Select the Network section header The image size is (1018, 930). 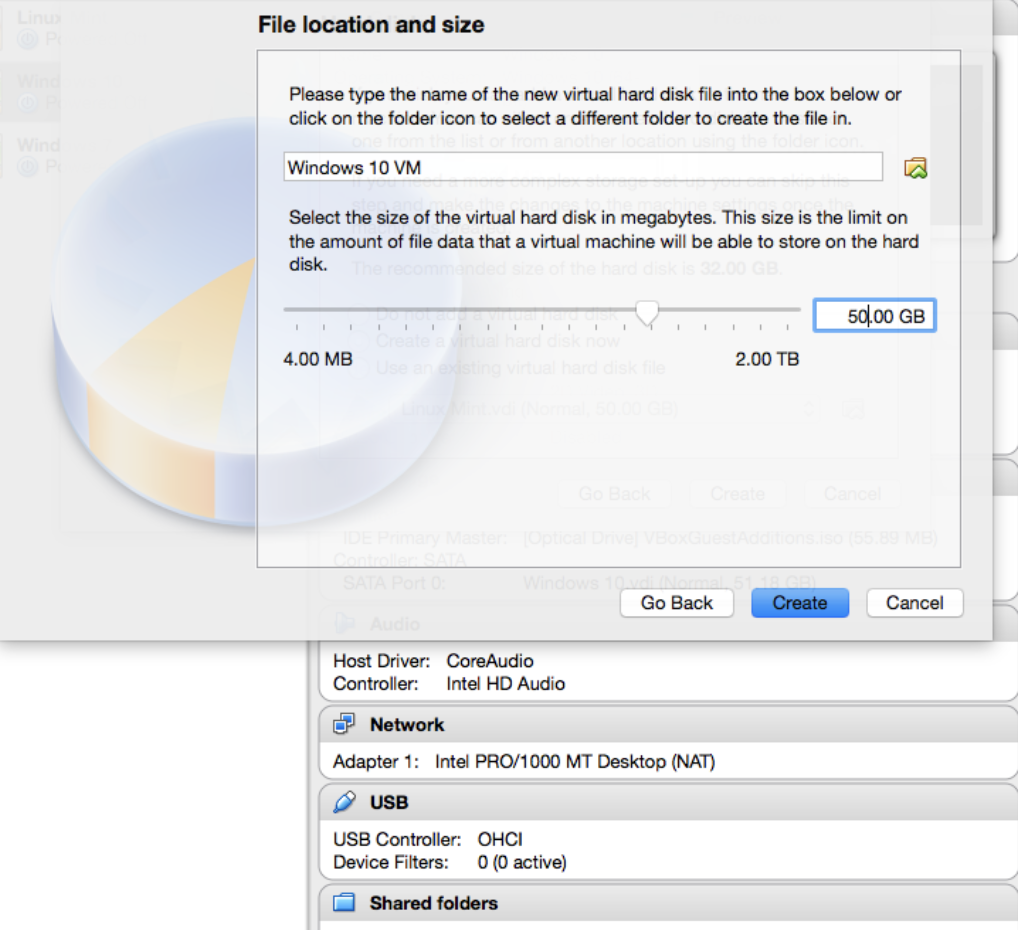(669, 725)
